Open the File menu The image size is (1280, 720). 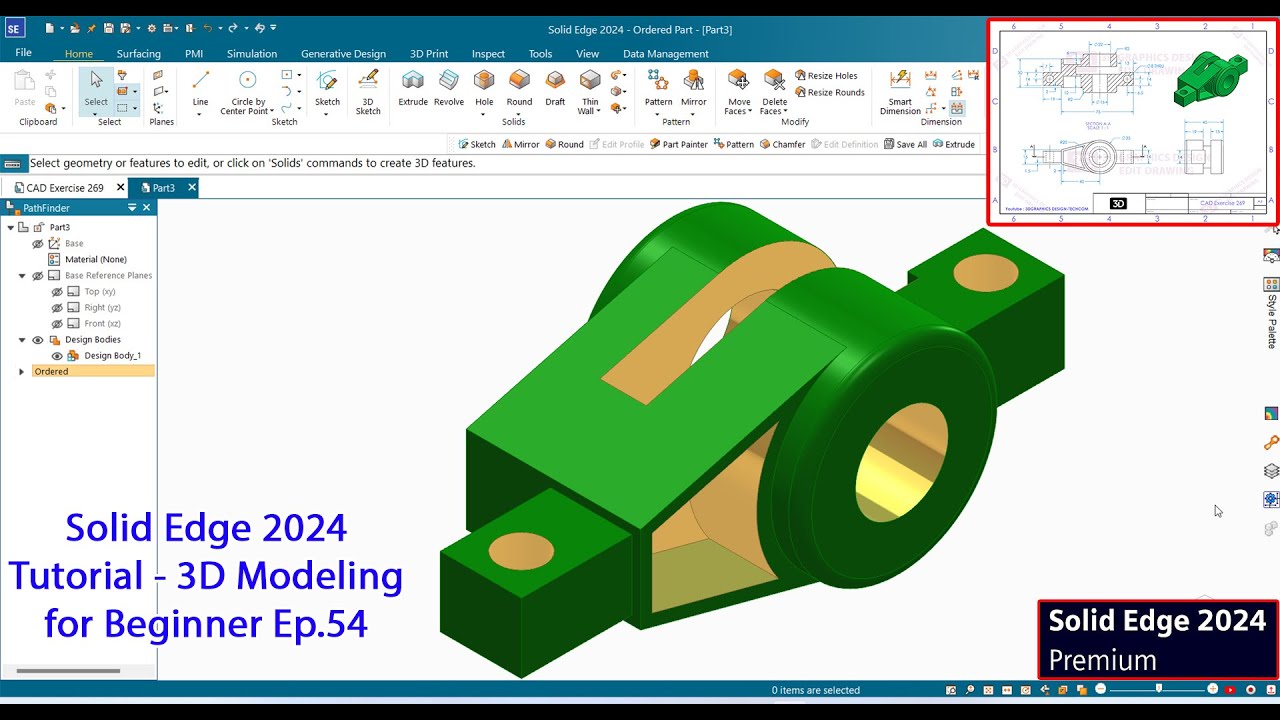click(x=23, y=52)
